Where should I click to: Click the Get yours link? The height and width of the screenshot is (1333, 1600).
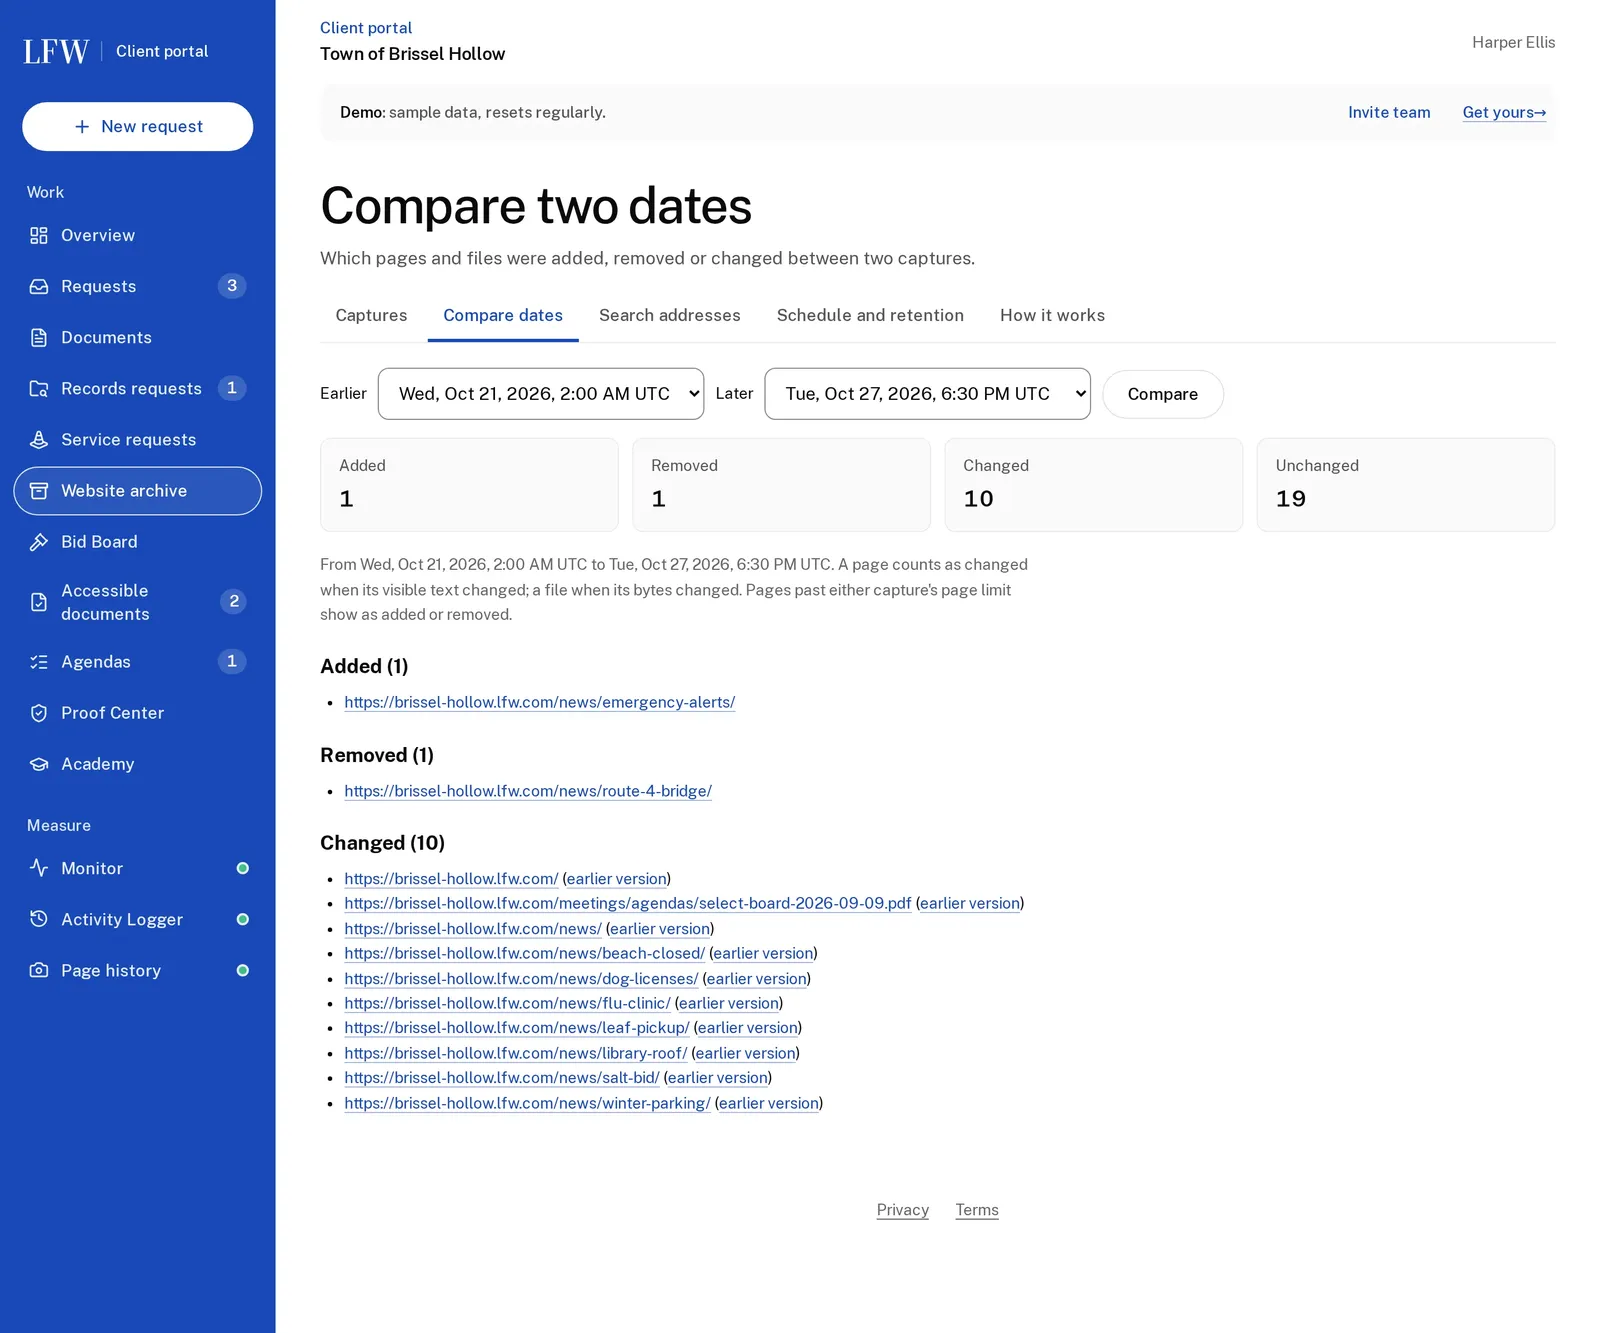click(1504, 112)
